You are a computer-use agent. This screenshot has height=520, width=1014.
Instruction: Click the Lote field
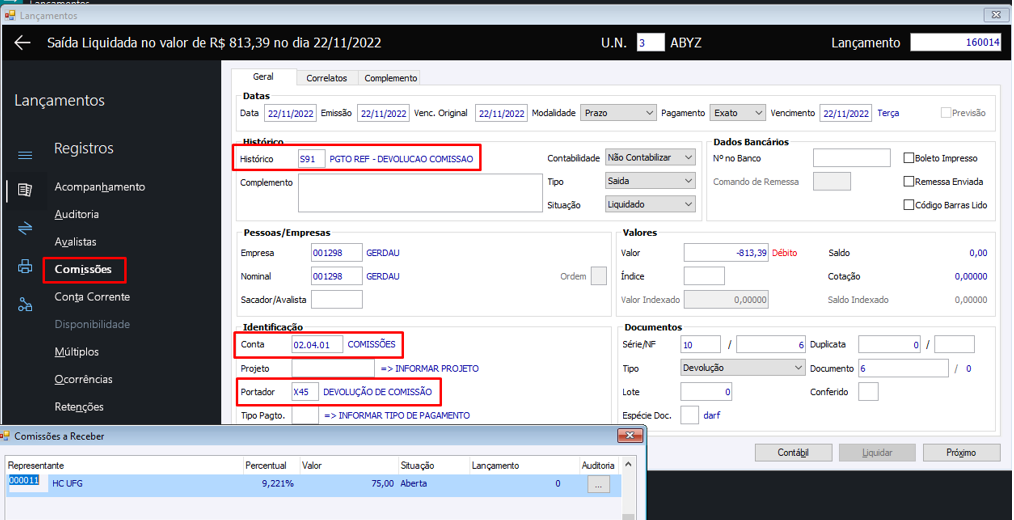(706, 391)
